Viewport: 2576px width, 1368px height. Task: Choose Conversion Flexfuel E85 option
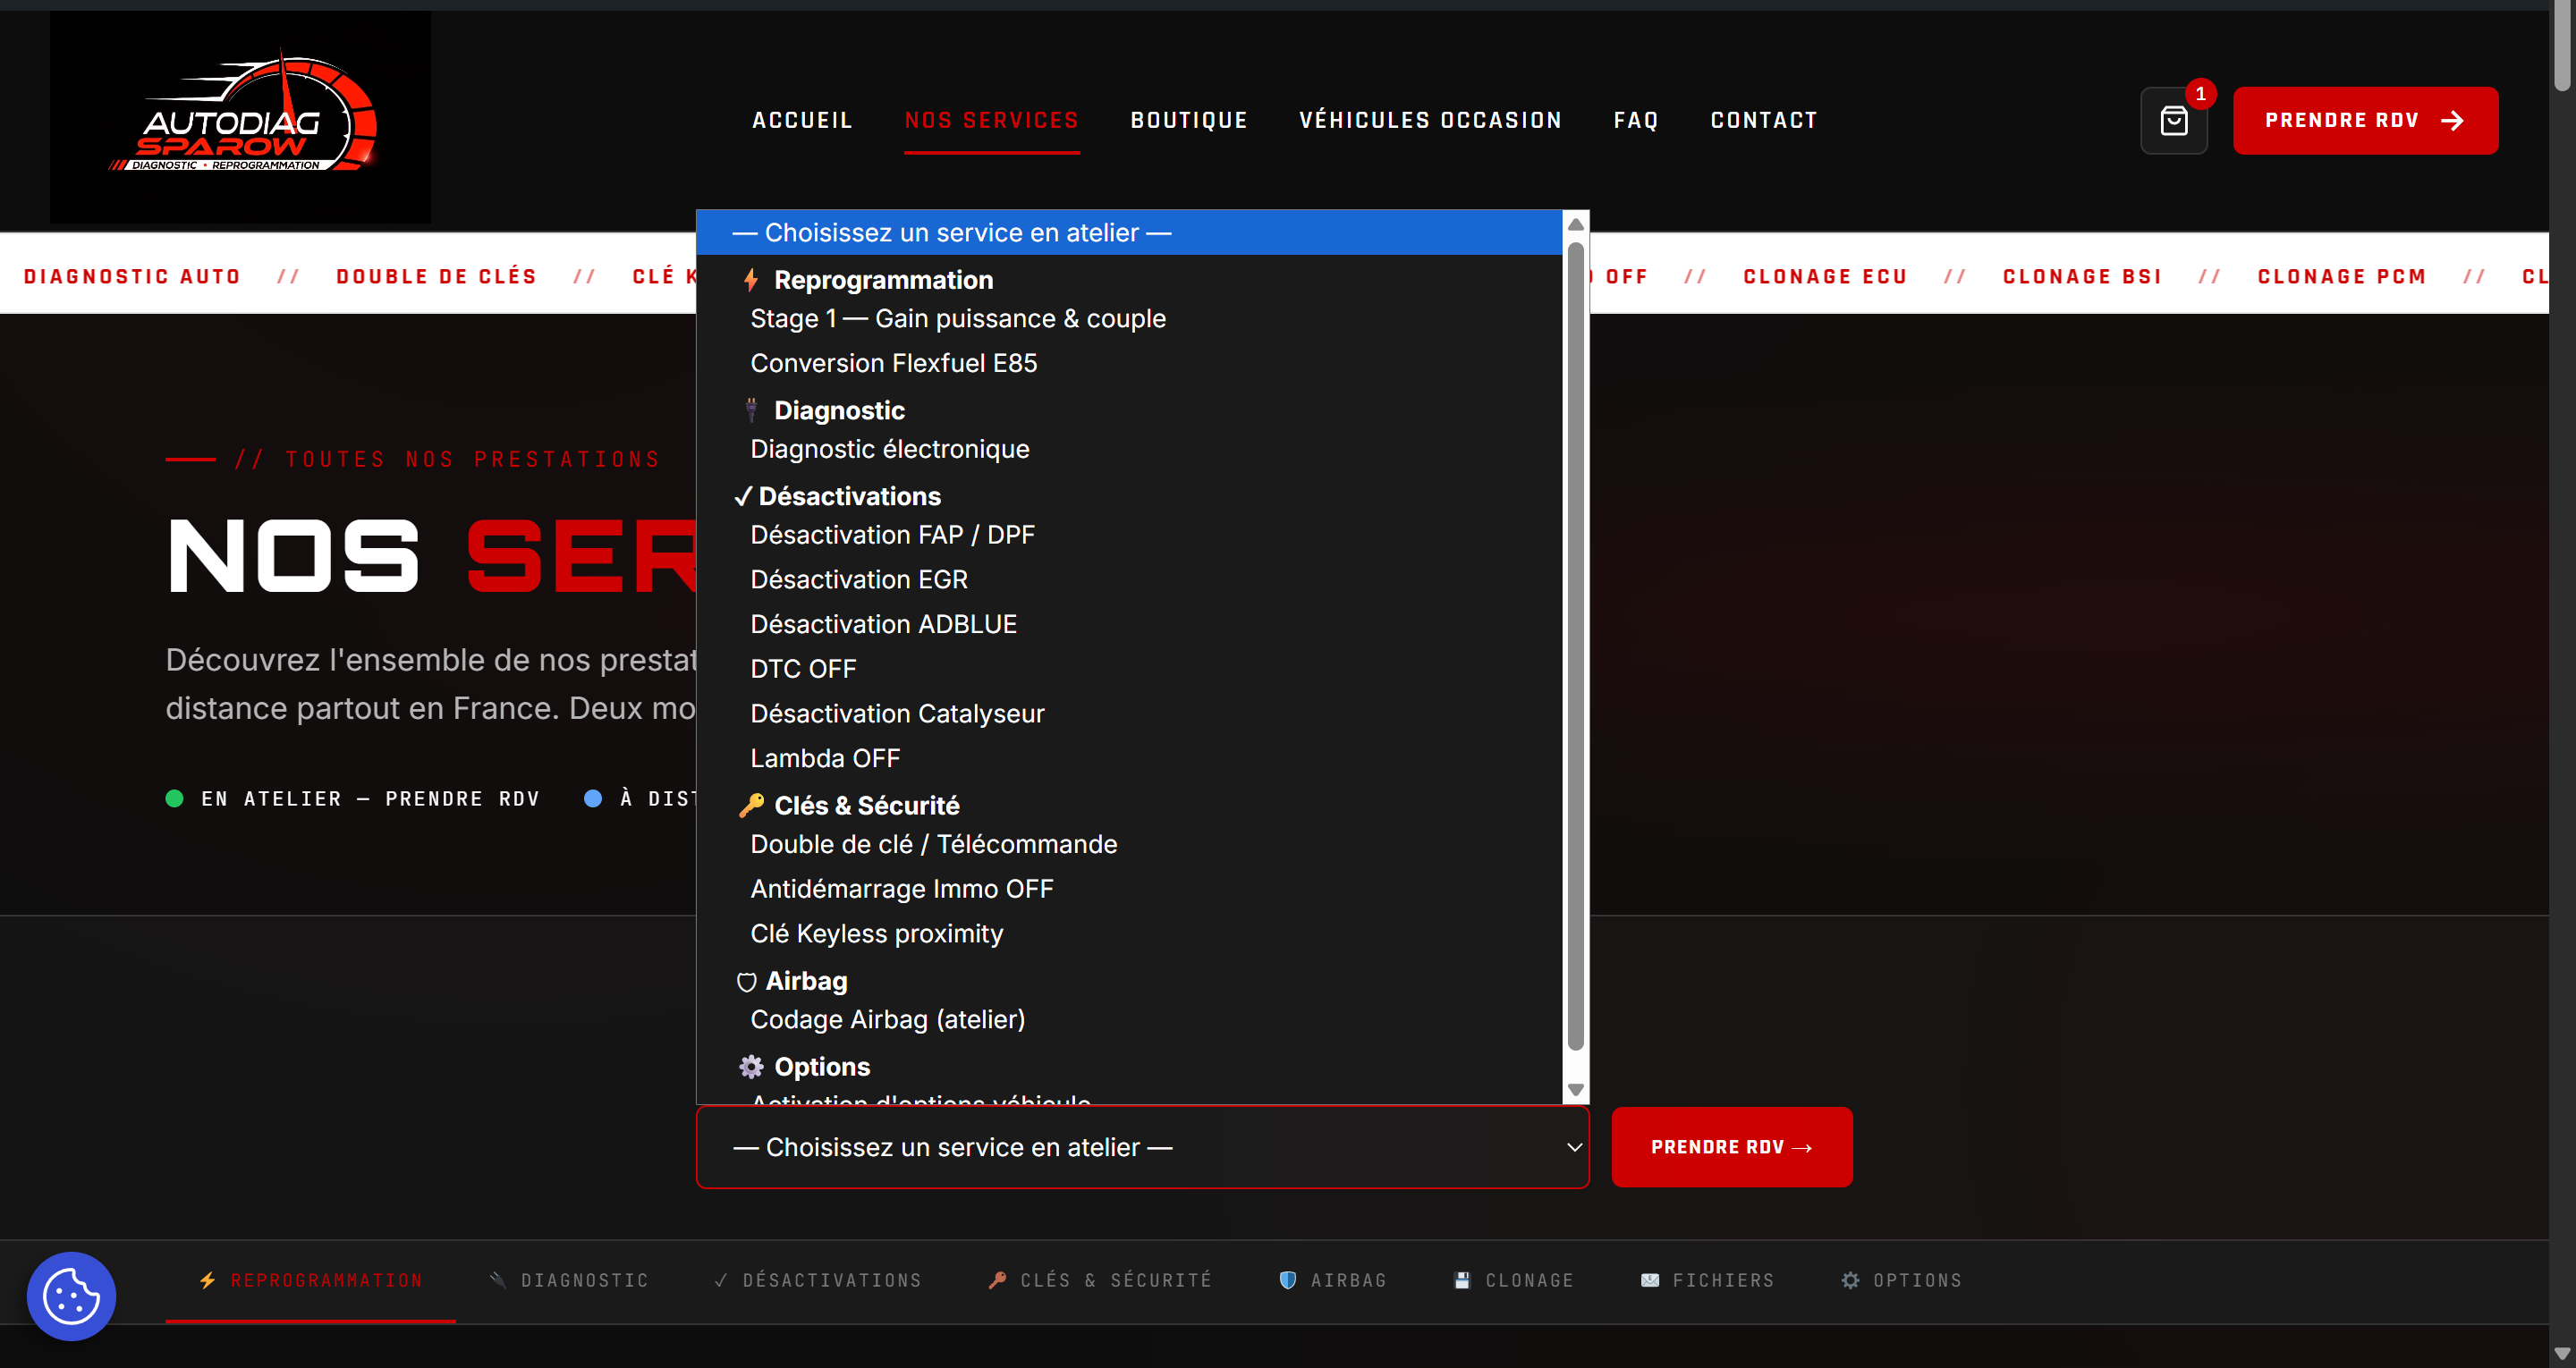coord(1129,363)
